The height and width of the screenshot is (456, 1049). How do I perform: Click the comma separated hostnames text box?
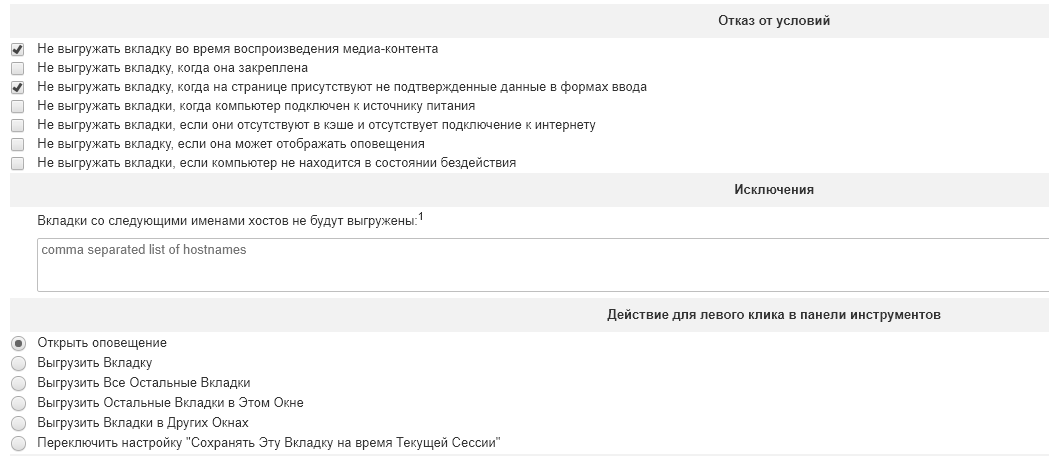[x=540, y=265]
